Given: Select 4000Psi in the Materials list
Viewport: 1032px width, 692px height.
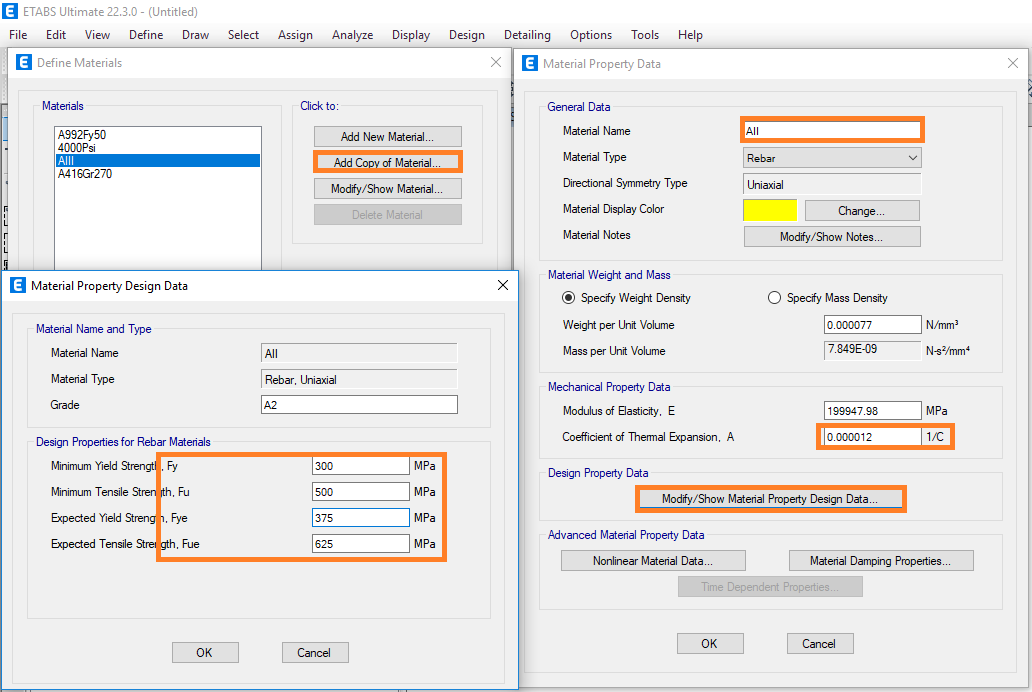Looking at the screenshot, I should [x=158, y=147].
